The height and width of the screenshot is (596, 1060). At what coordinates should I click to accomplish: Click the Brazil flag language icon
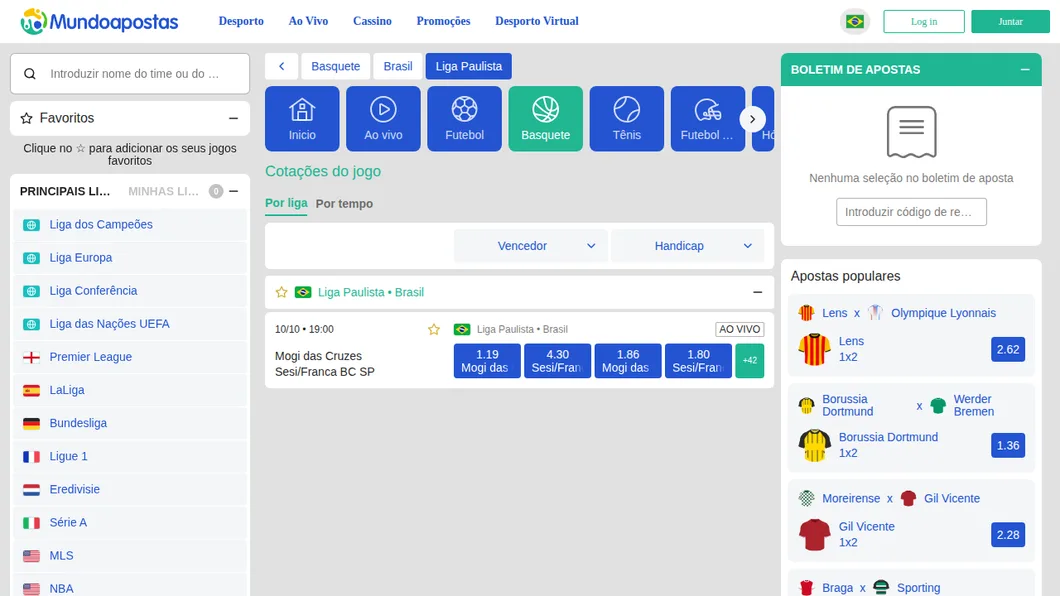point(854,22)
